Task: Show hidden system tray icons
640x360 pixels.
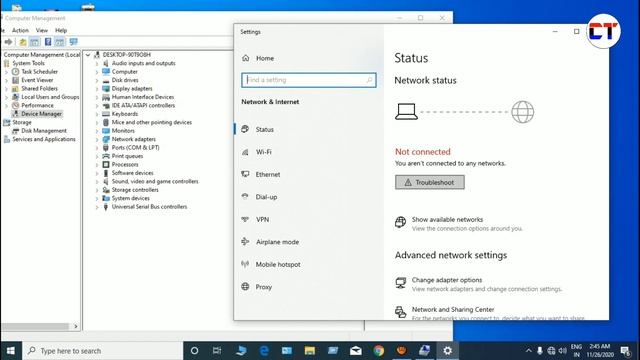Action: (x=528, y=351)
